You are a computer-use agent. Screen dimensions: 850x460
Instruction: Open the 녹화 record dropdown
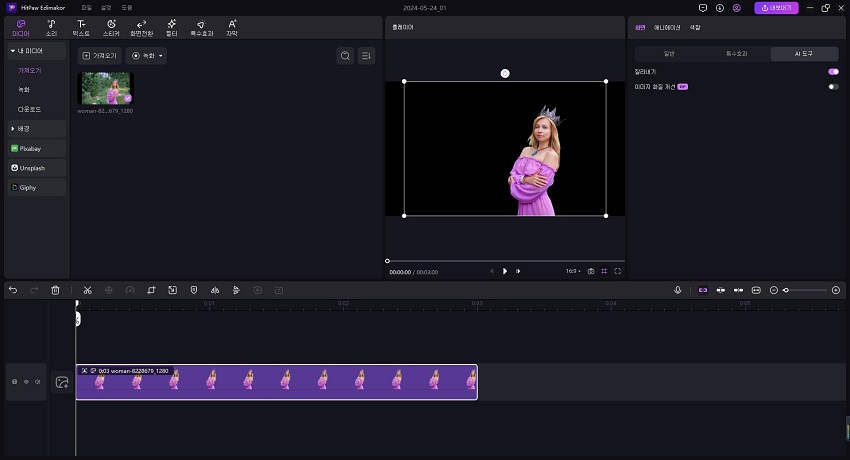146,56
